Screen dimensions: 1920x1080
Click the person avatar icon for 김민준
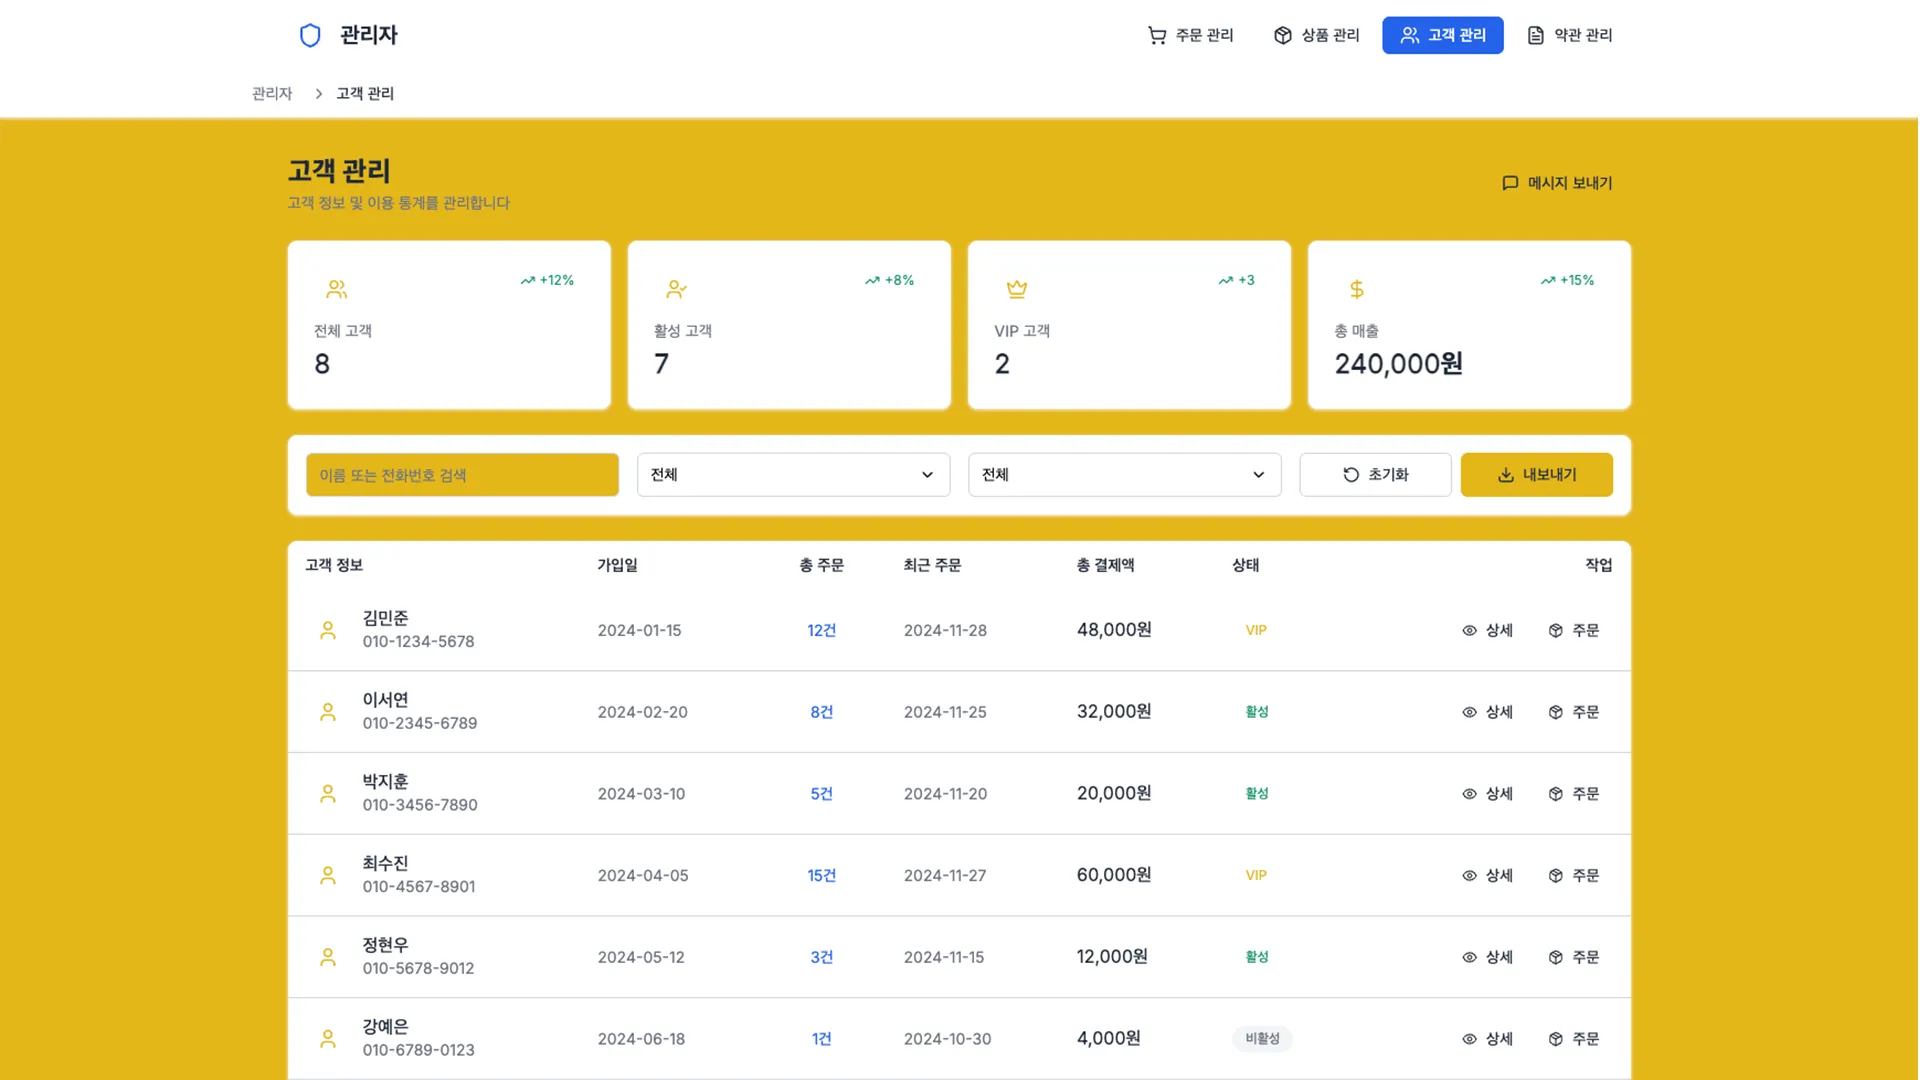(x=328, y=630)
